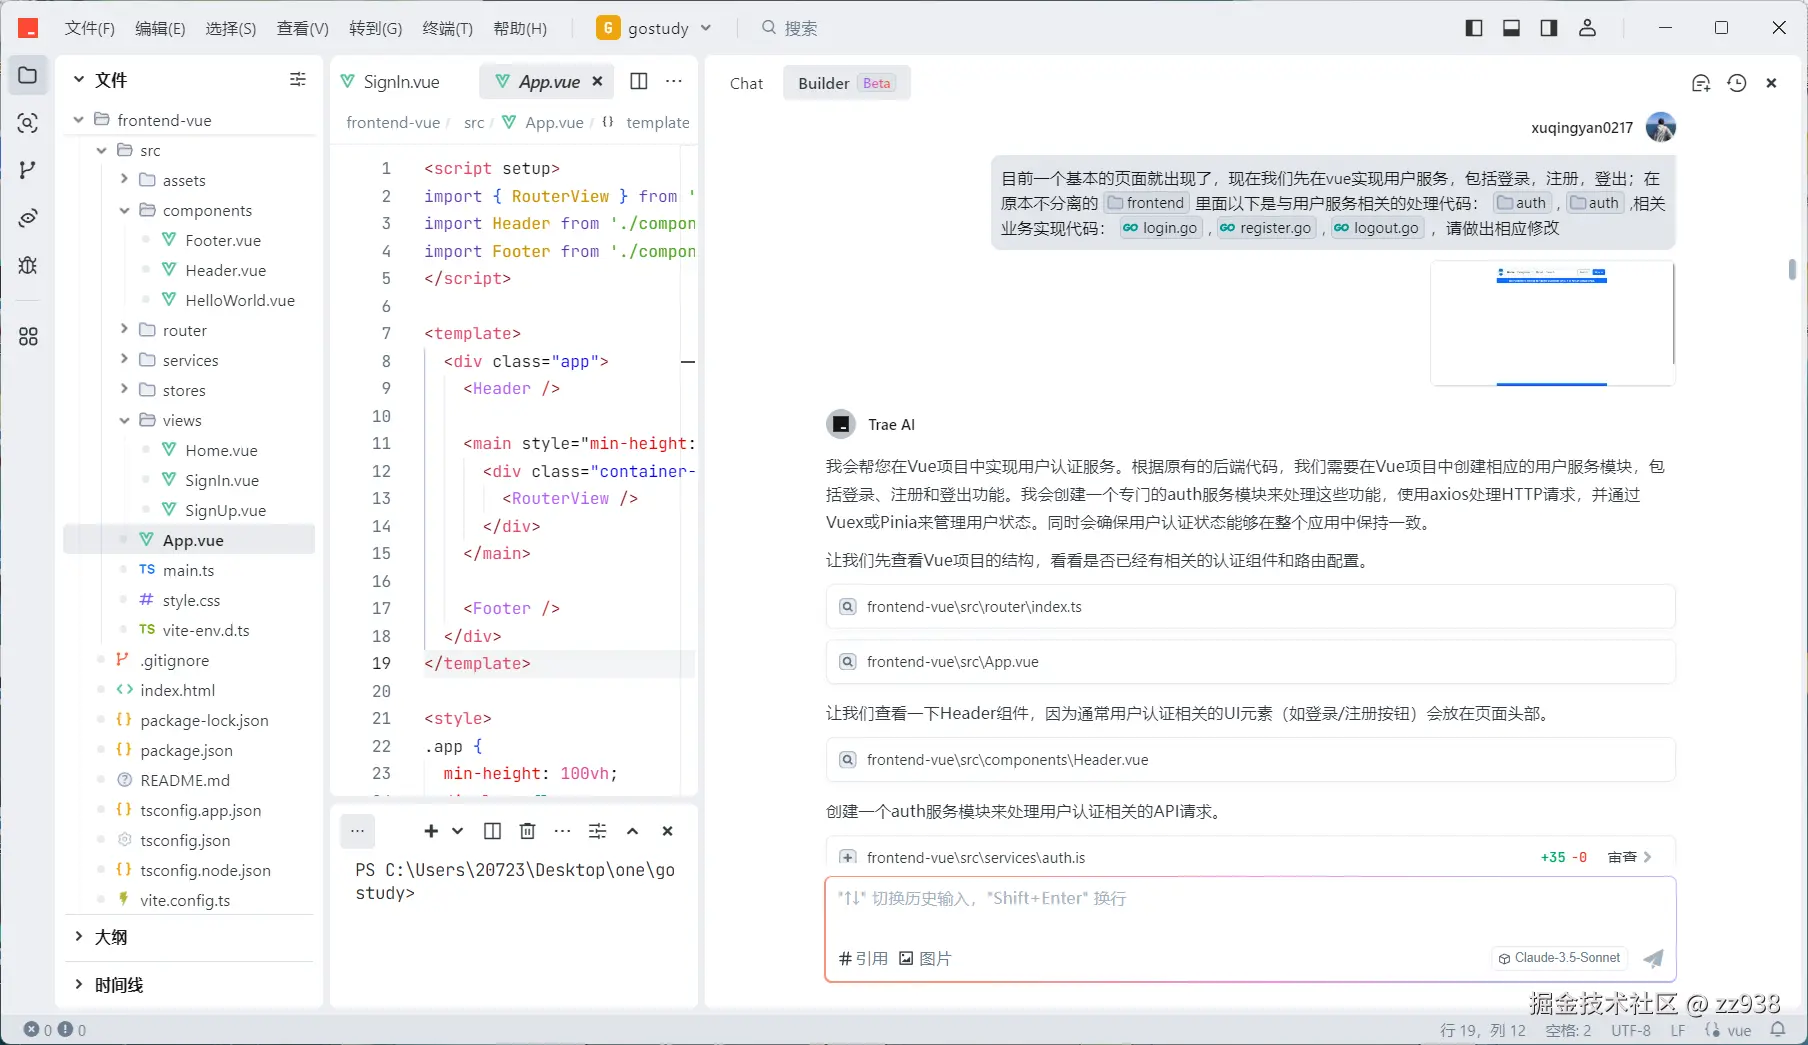Open the user account icon in title bar
The image size is (1808, 1045).
coord(1587,28)
